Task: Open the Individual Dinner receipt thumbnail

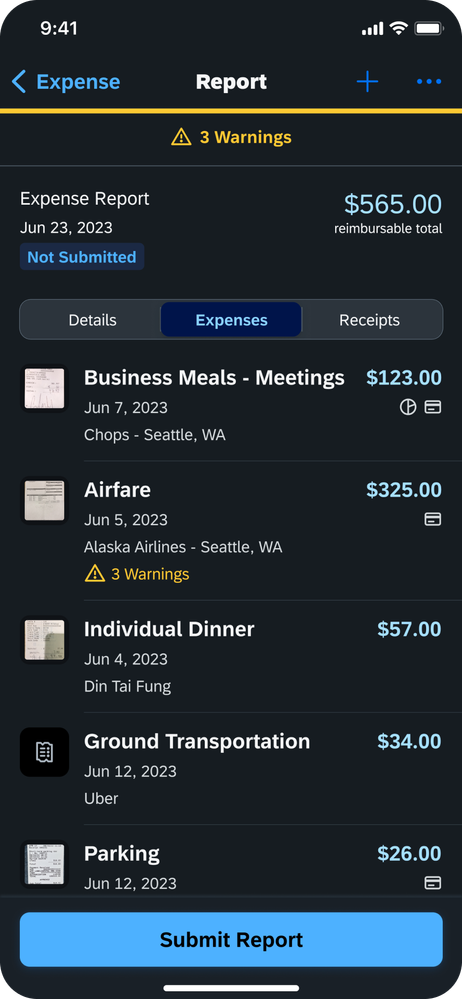Action: [44, 640]
